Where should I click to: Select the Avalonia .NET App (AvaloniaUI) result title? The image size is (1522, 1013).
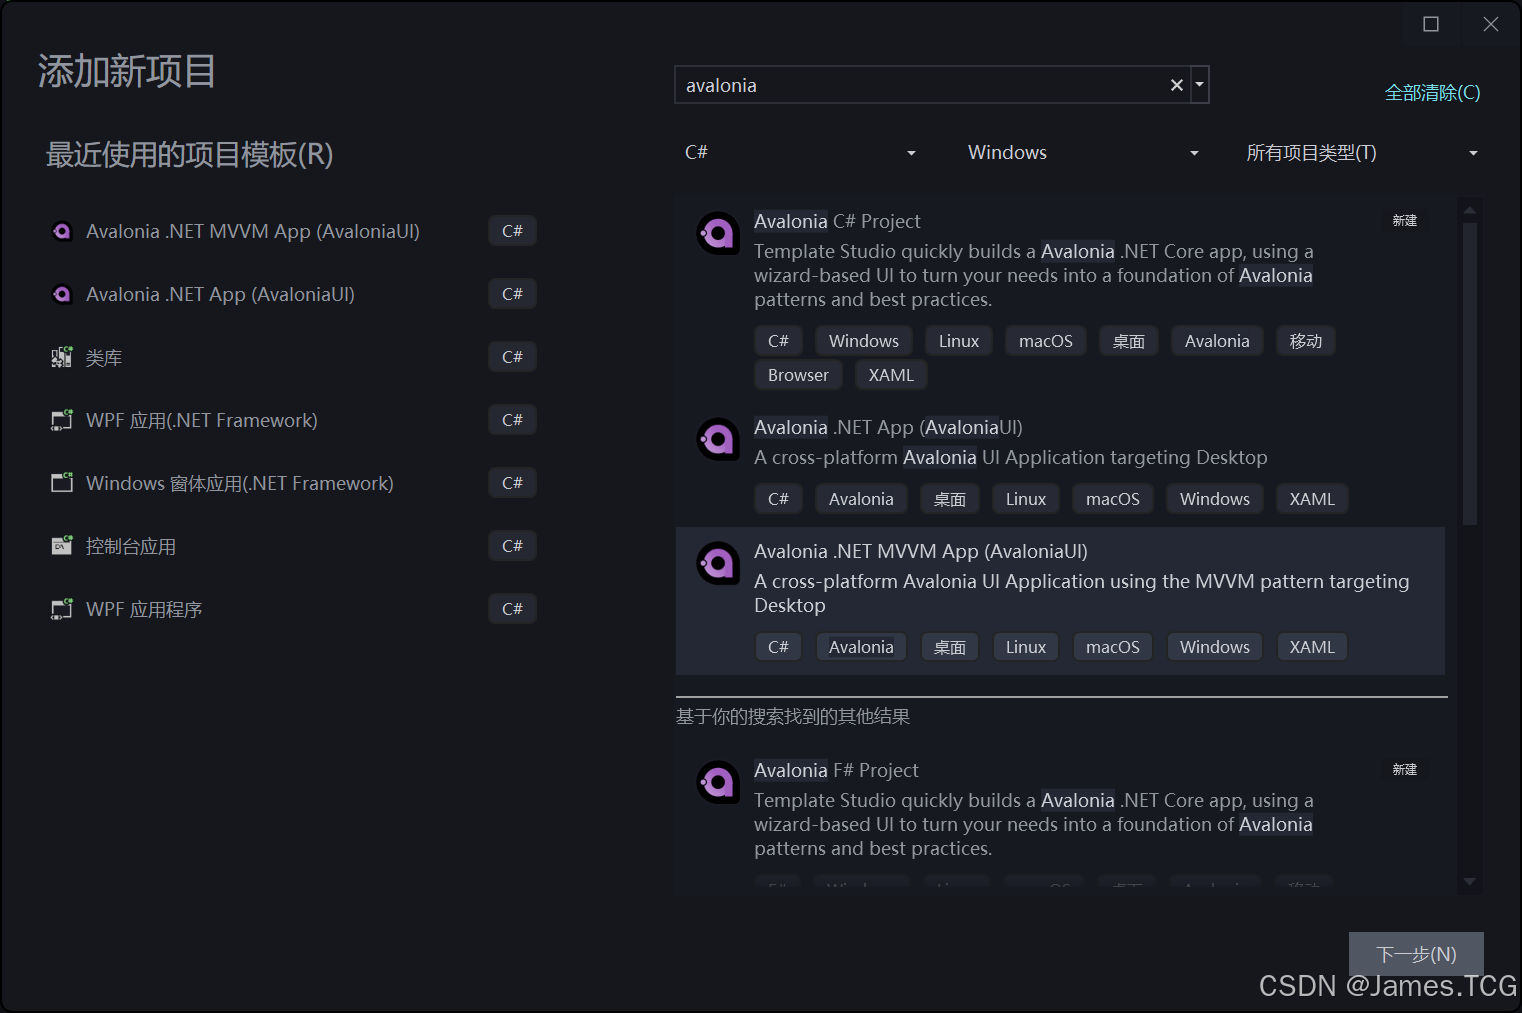click(888, 427)
